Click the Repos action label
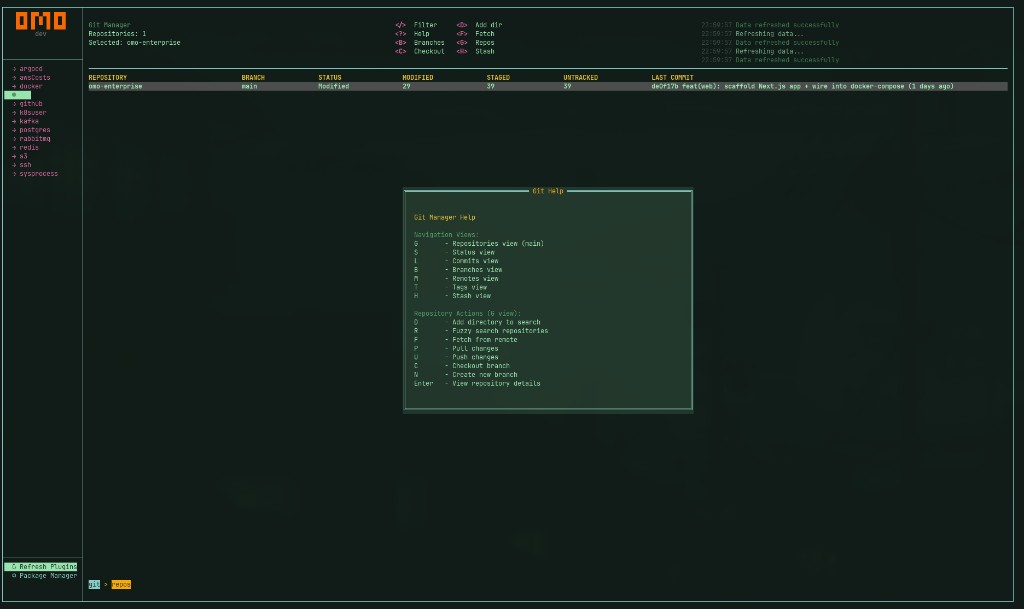This screenshot has height=609, width=1024. coord(485,42)
